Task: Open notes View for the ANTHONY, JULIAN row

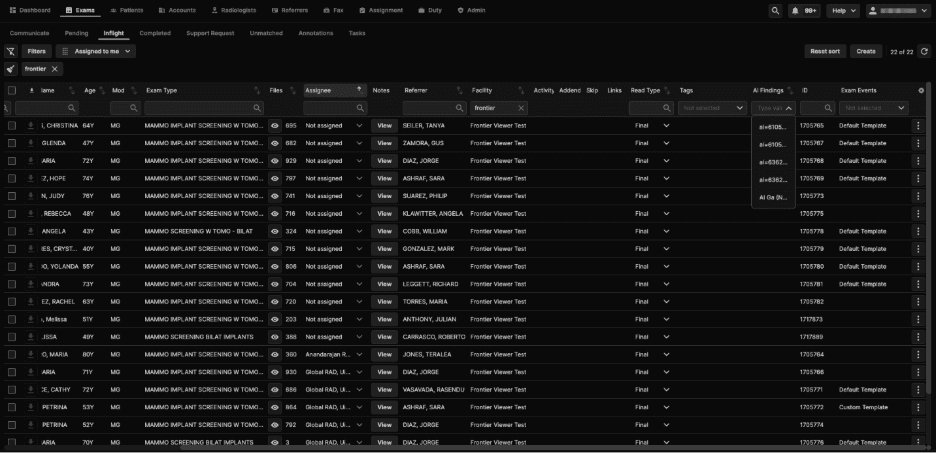Action: click(384, 319)
